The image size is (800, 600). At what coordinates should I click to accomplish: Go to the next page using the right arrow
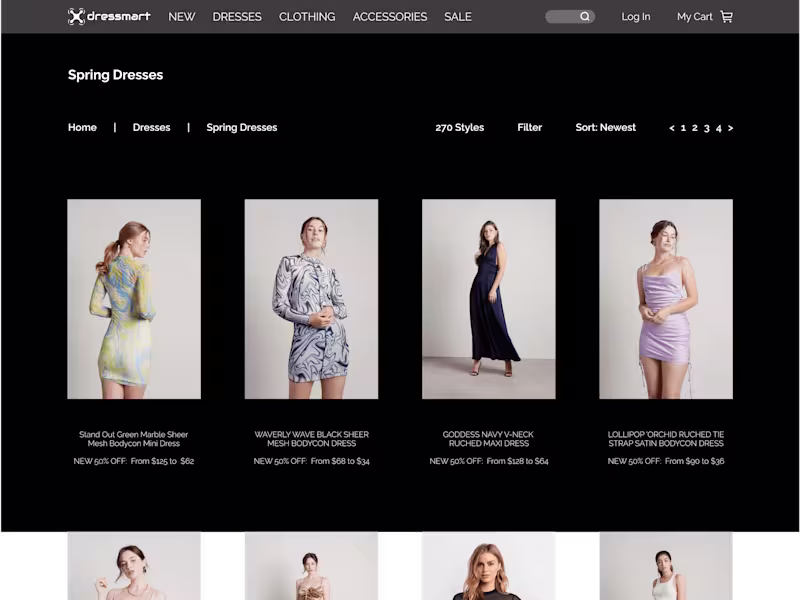tap(731, 128)
